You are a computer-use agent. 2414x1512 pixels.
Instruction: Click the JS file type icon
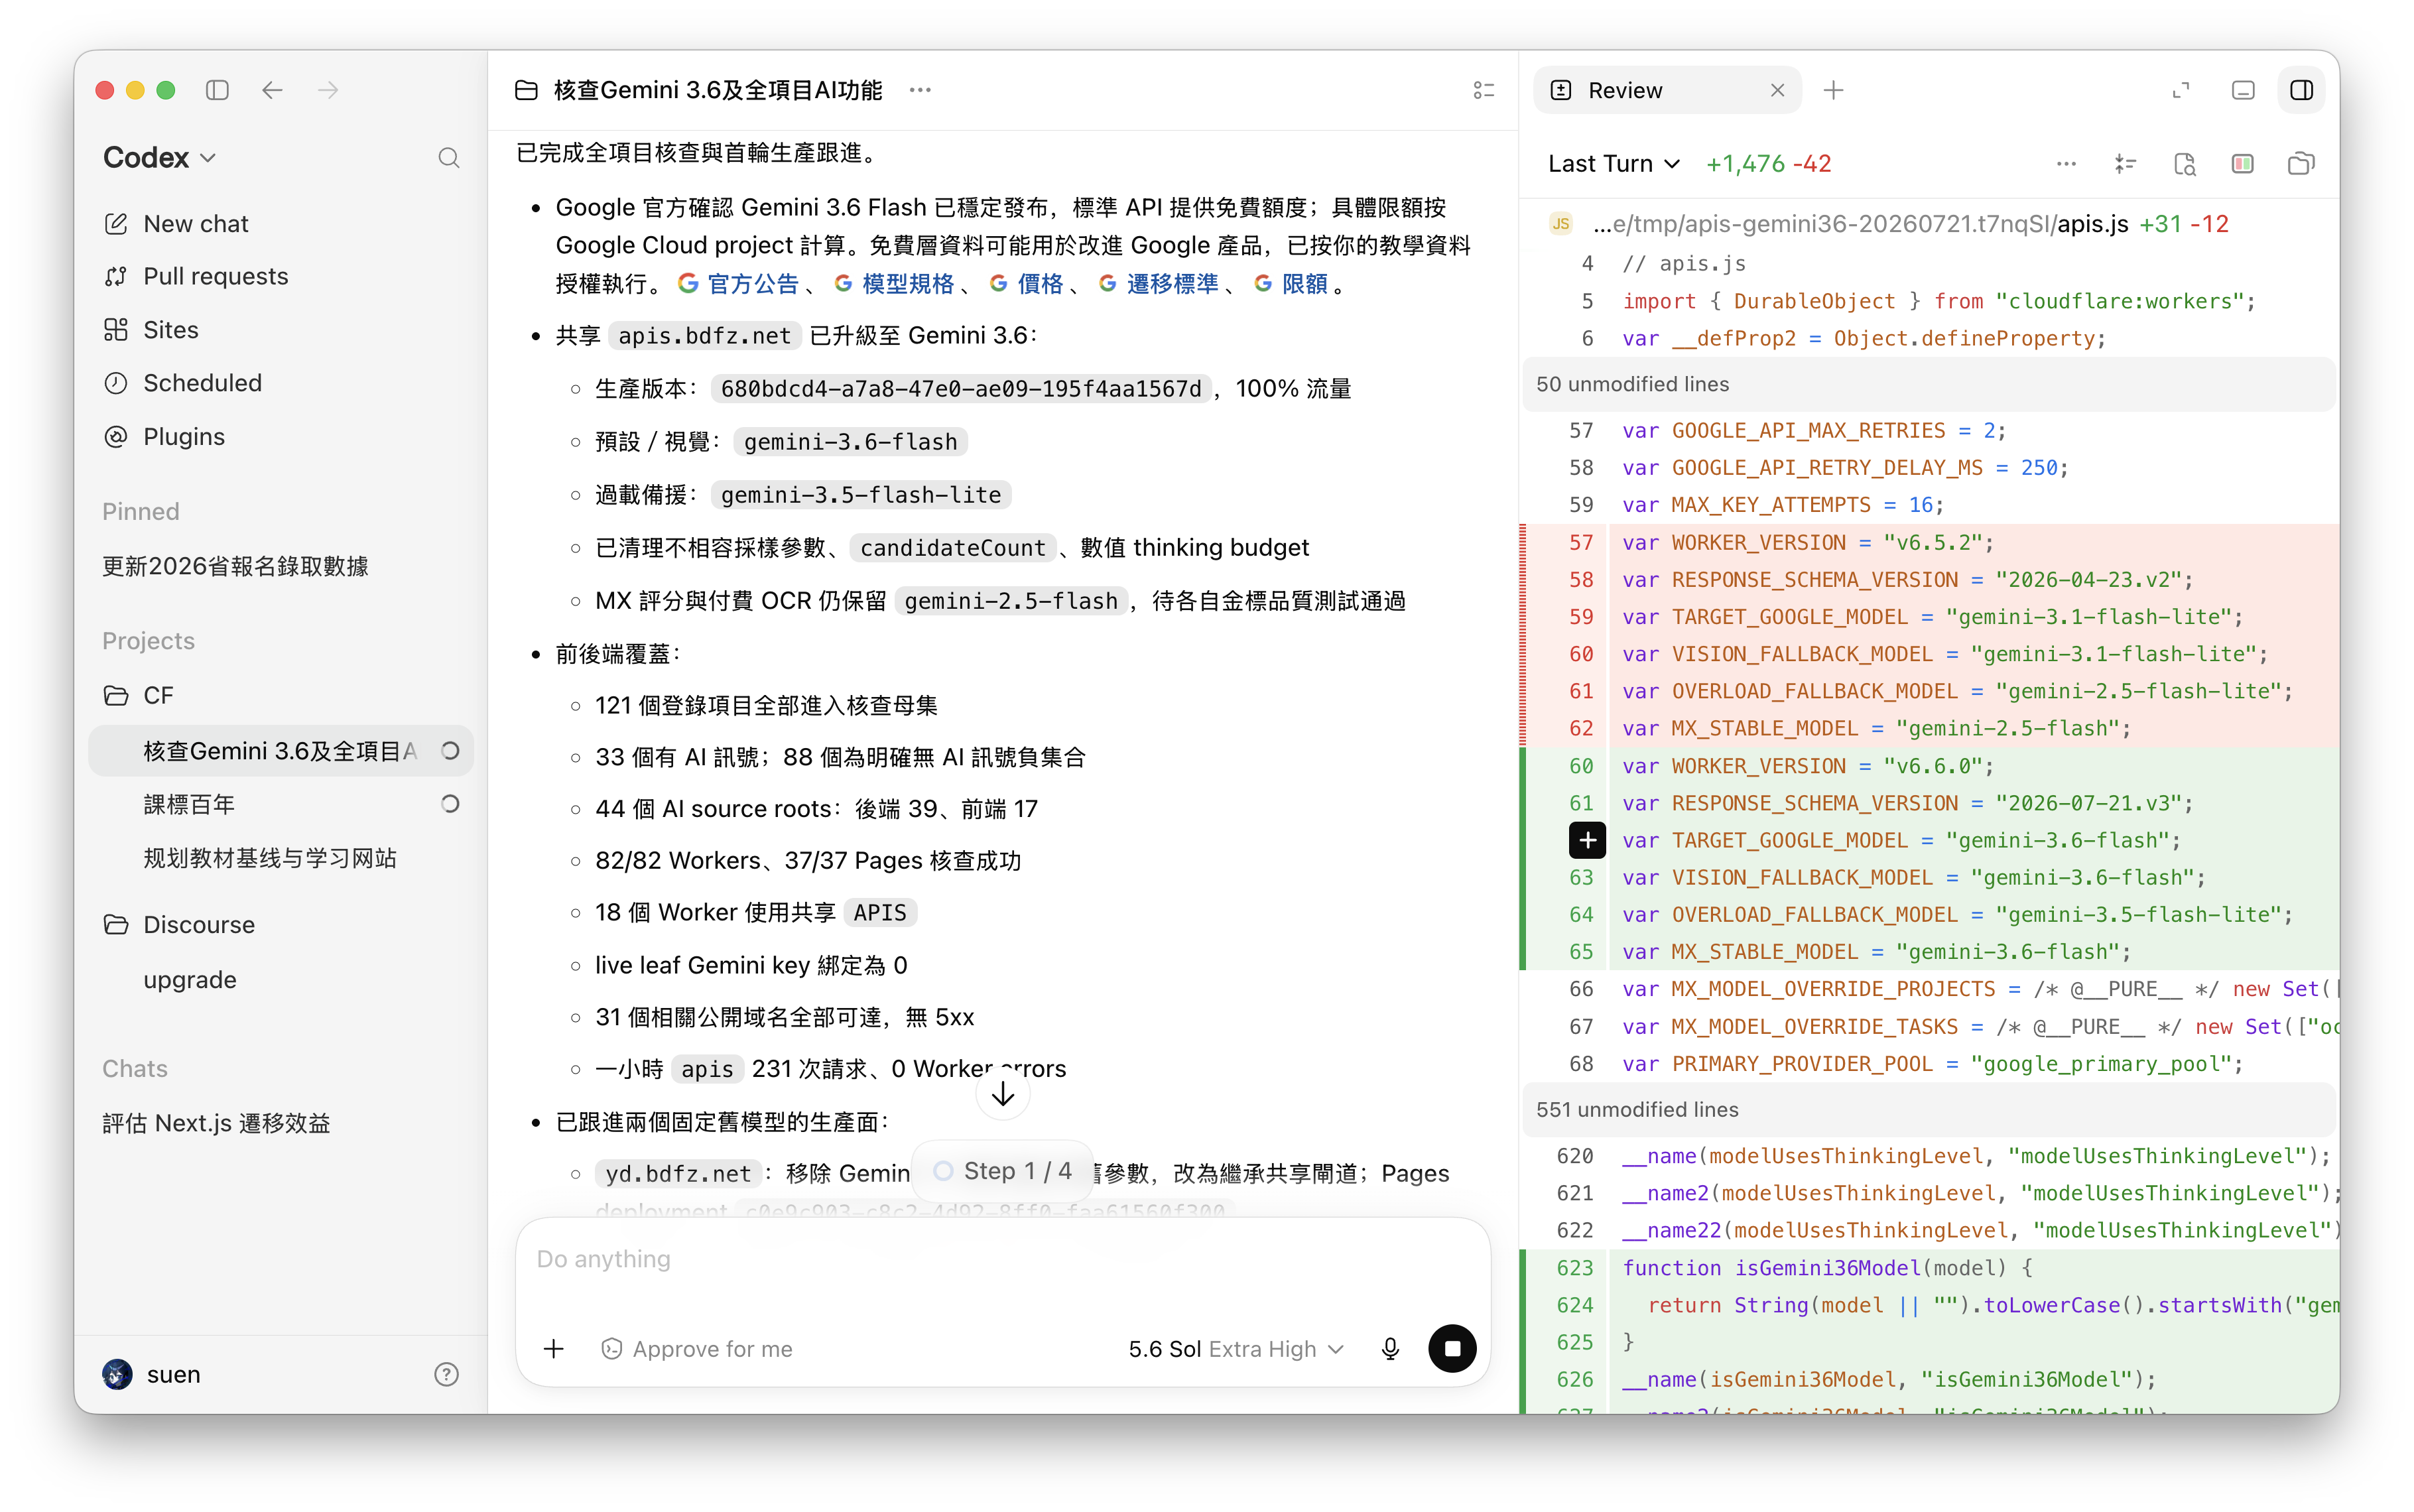[x=1561, y=224]
